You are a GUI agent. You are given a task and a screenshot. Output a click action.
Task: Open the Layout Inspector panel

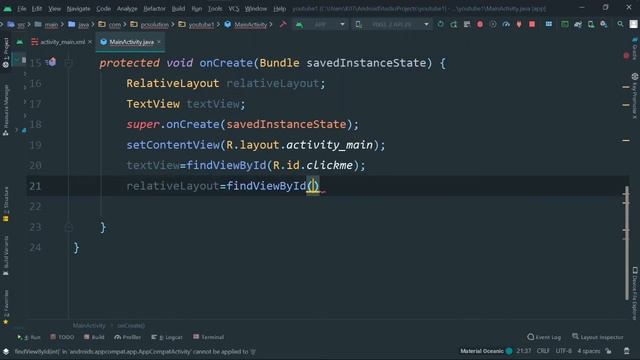coord(598,337)
